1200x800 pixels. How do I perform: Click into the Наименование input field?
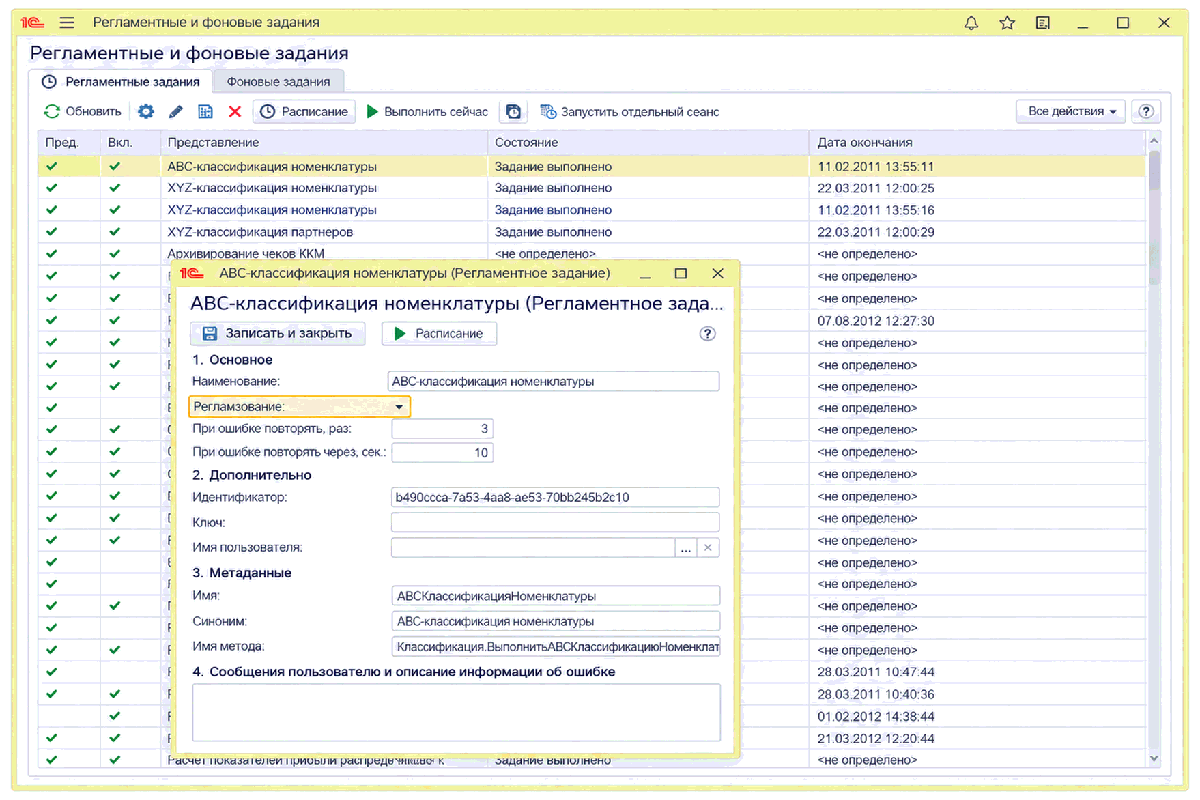(x=554, y=381)
